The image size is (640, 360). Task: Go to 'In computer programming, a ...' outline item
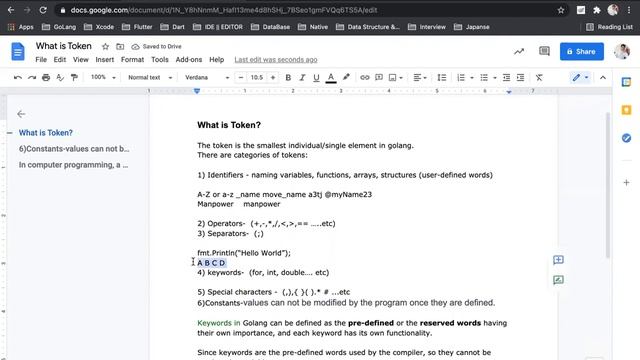pos(73,165)
